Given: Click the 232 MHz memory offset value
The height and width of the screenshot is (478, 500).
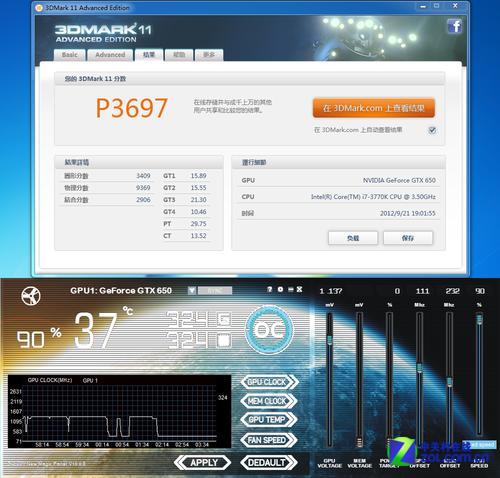Looking at the screenshot, I should (x=452, y=291).
